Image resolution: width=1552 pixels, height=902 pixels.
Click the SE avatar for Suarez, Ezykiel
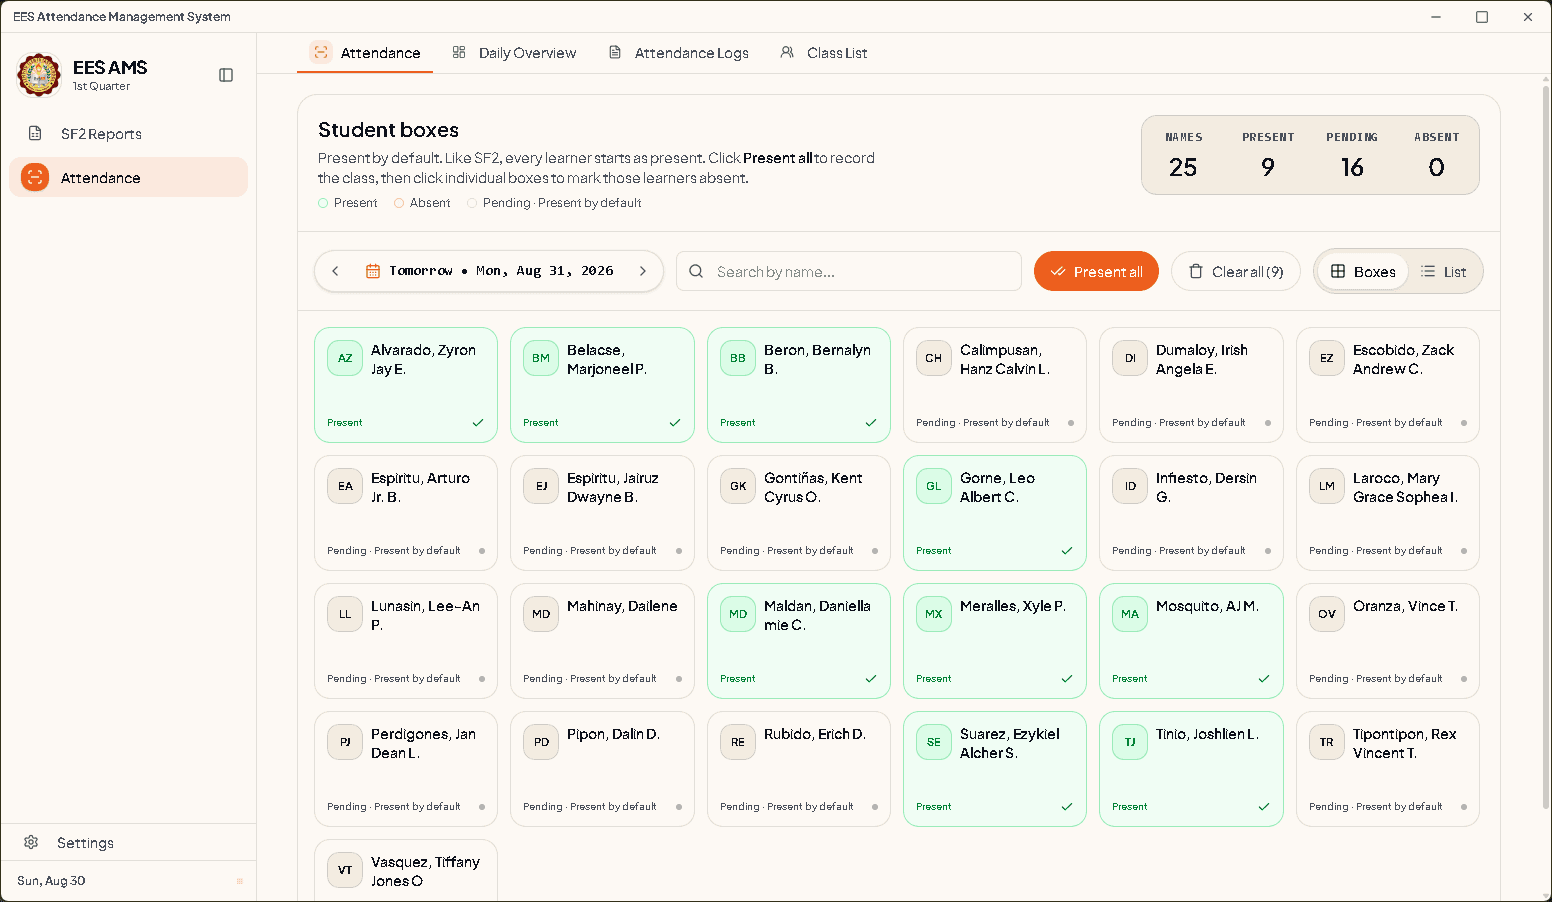[x=934, y=742]
